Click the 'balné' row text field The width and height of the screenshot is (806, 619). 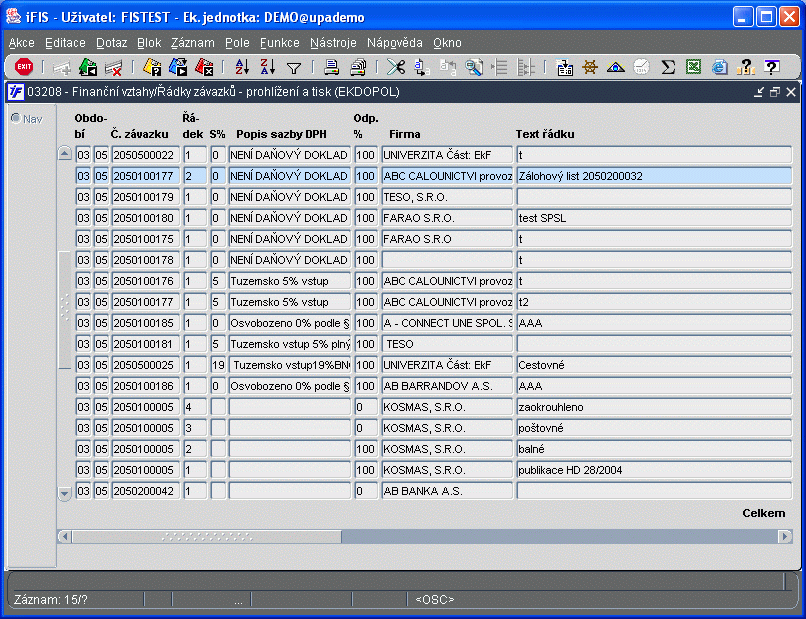pos(654,449)
